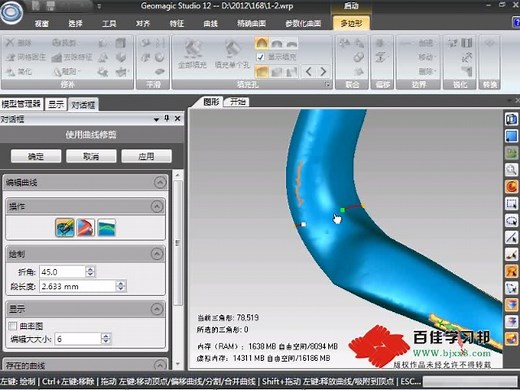Open the quick access toolbar dropdown
520x390 pixels.
pos(99,6)
